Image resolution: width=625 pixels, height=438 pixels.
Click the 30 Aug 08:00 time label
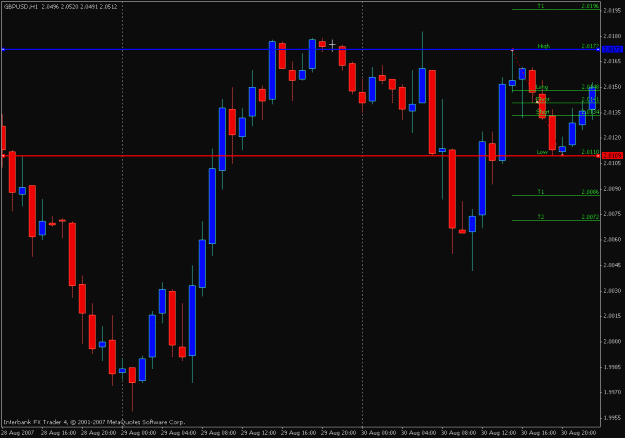pyautogui.click(x=458, y=432)
